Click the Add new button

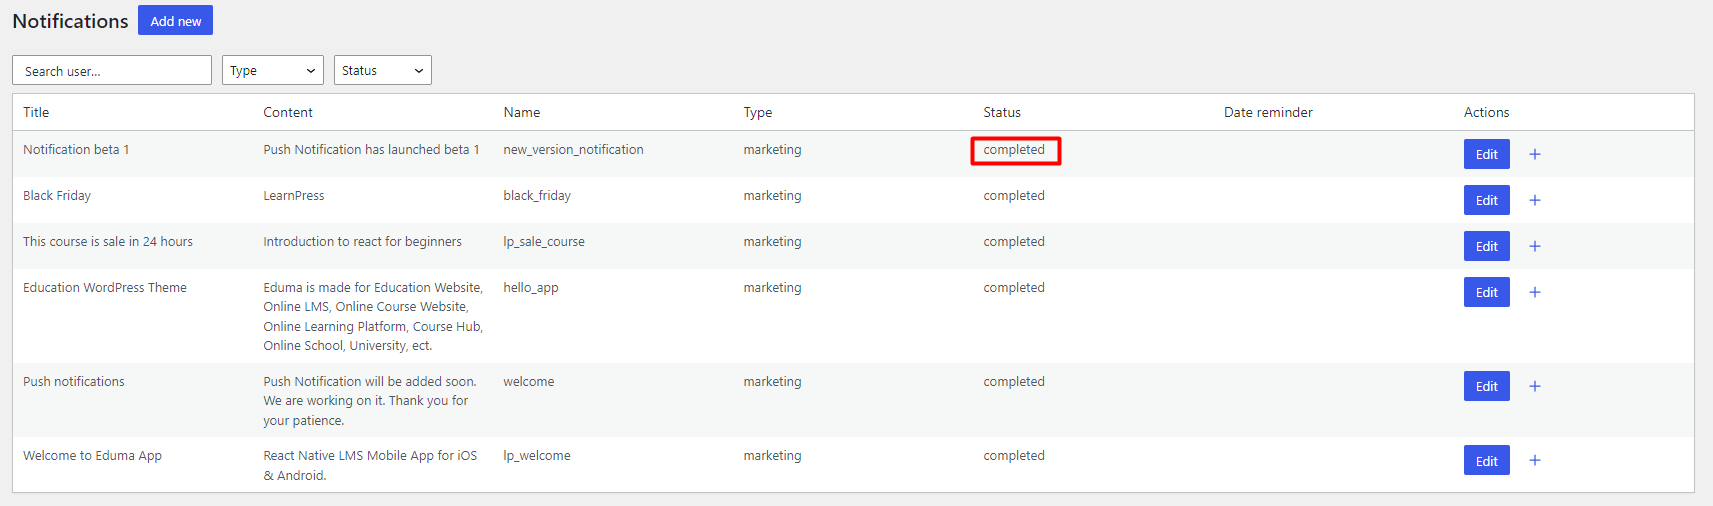click(175, 20)
